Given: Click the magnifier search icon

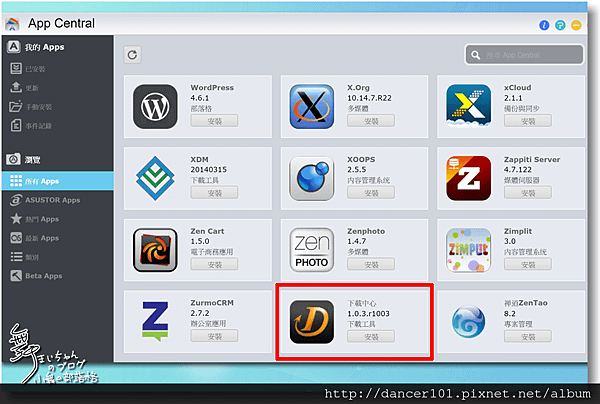Looking at the screenshot, I should 476,55.
